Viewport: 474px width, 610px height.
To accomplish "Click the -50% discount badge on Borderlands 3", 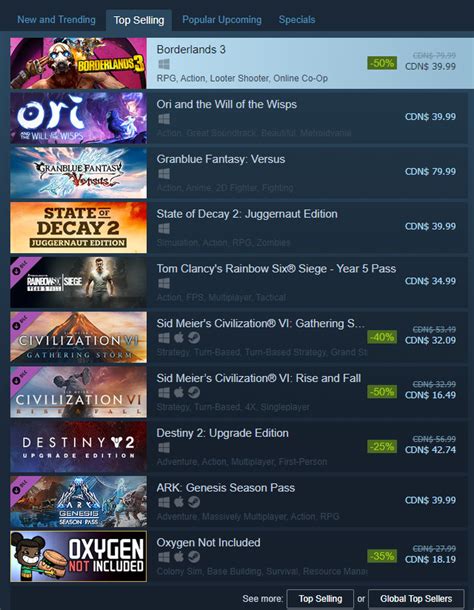I will [382, 63].
